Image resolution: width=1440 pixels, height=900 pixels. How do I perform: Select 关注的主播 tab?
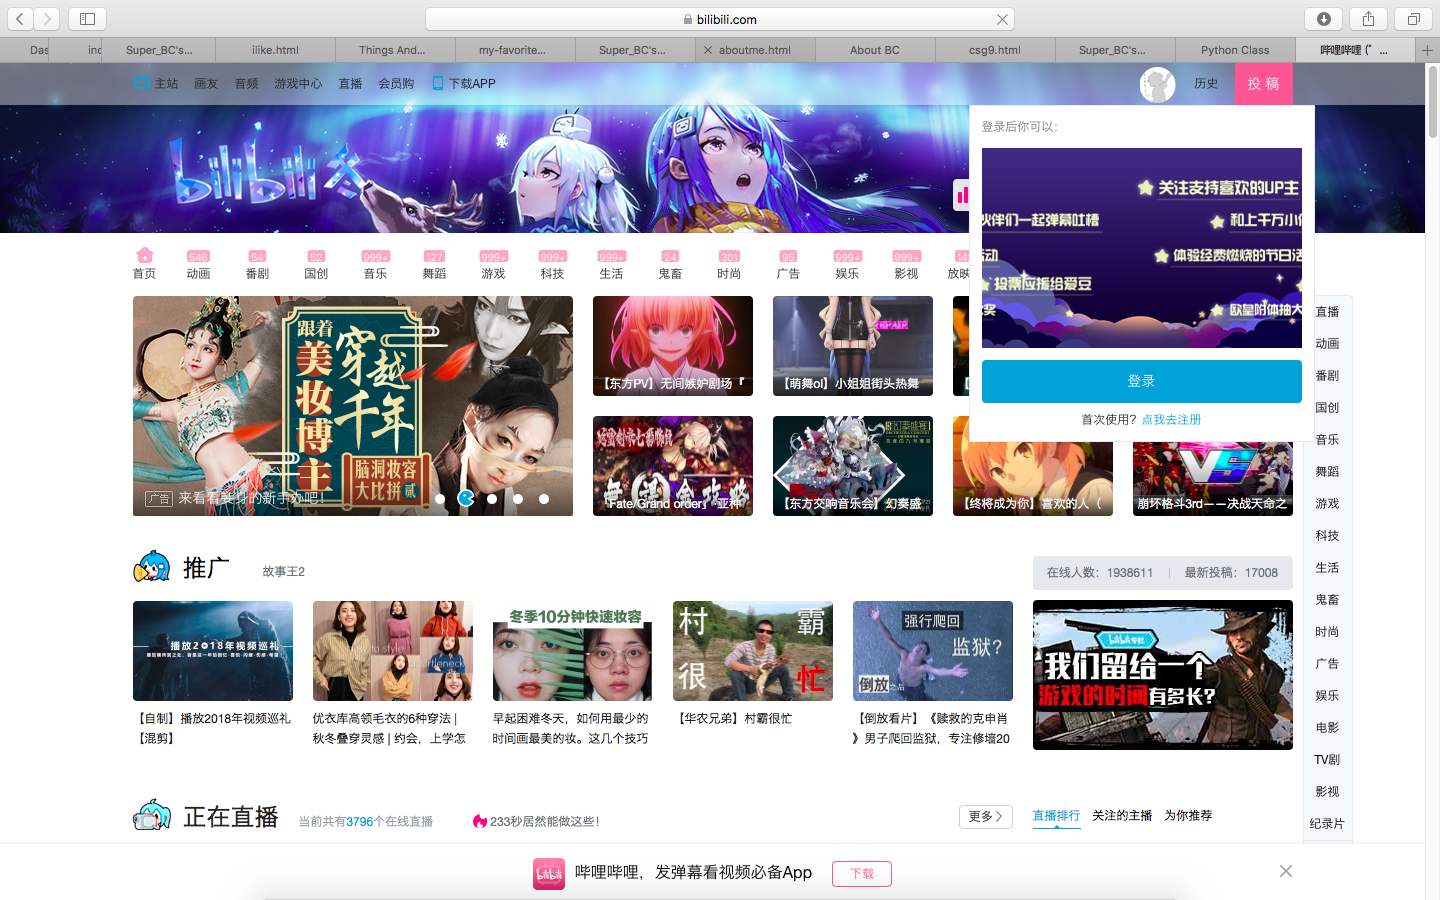tap(1122, 816)
